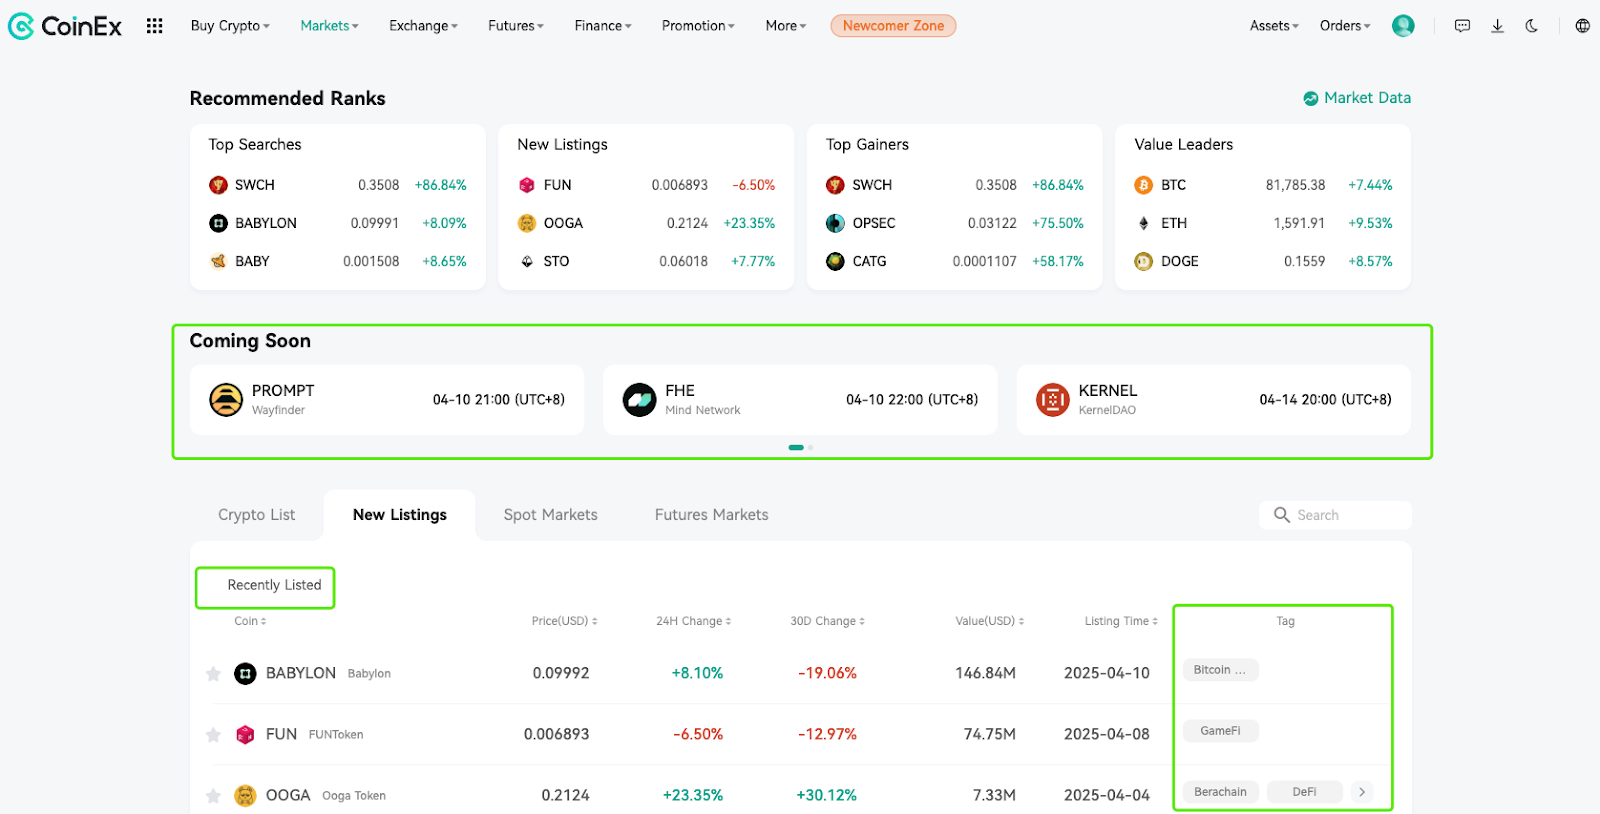Screen dimensions: 1600x814
Task: Open the Promotion dropdown
Action: coord(698,26)
